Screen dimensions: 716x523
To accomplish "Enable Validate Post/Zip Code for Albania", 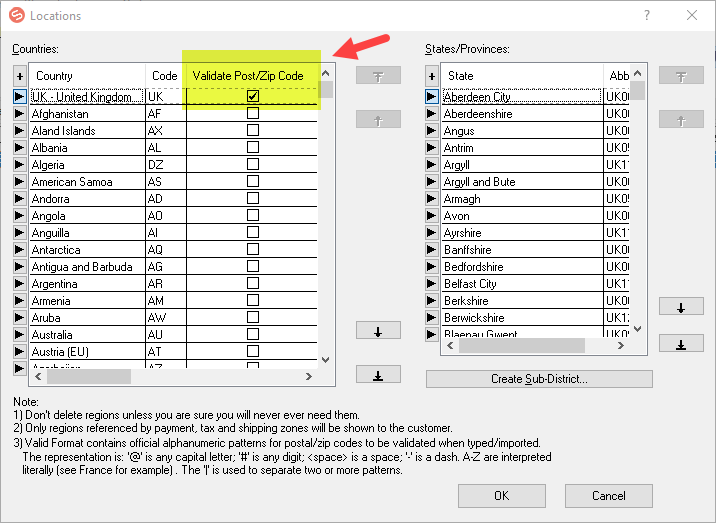I will pos(253,148).
